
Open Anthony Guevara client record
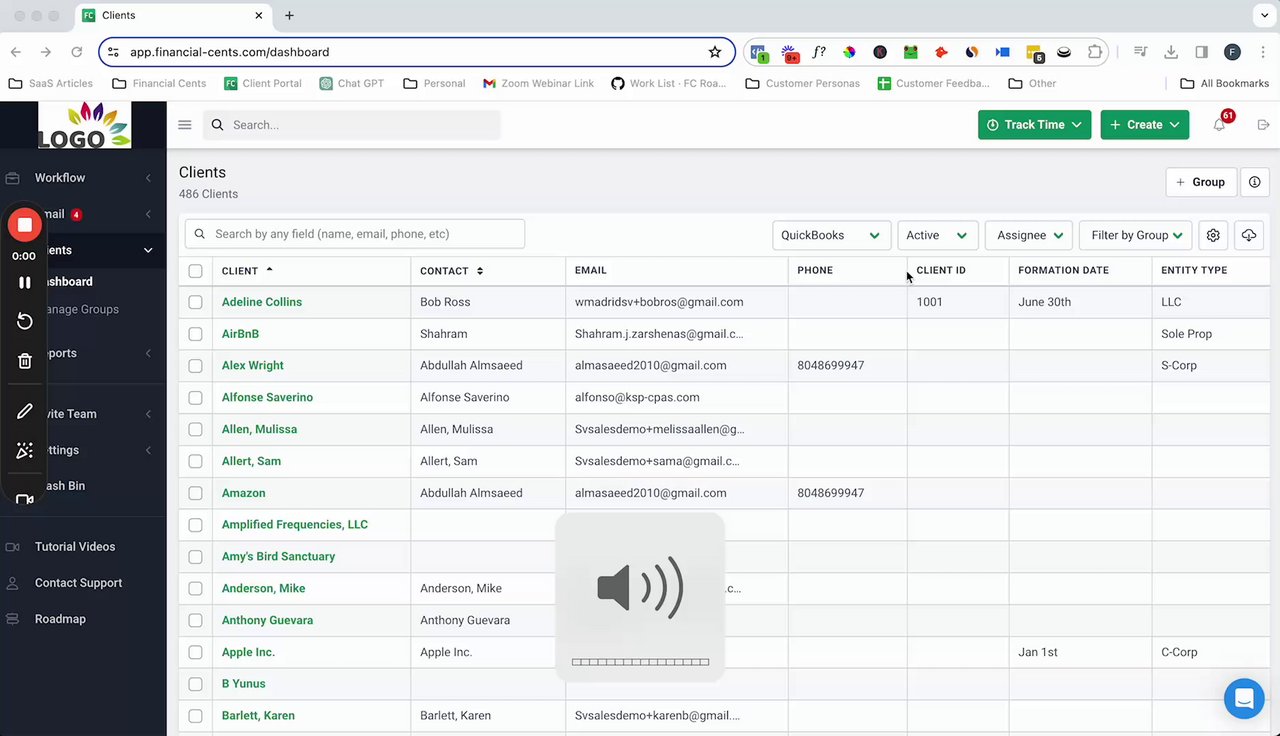(x=268, y=621)
